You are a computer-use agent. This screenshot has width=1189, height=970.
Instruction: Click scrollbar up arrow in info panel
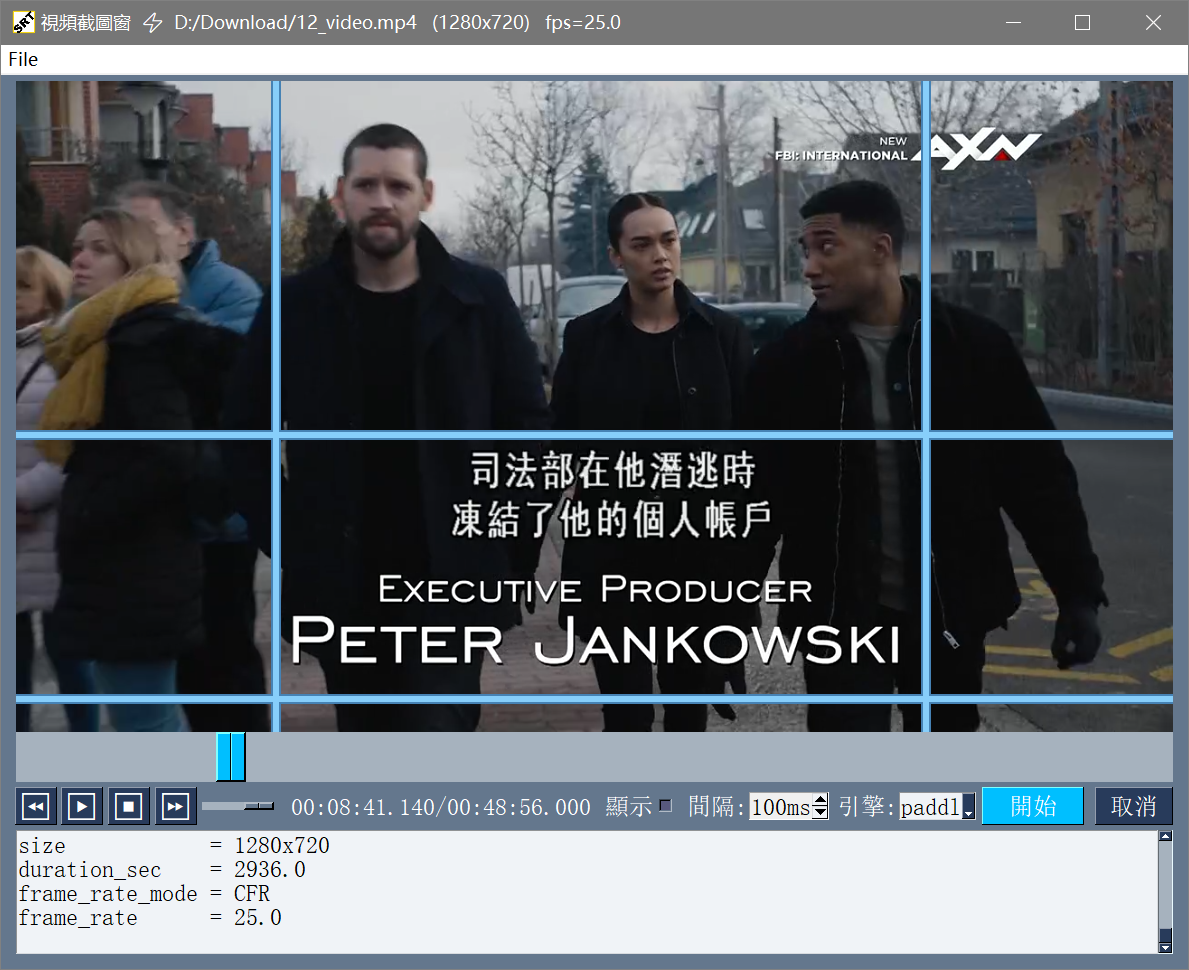pyautogui.click(x=1165, y=837)
